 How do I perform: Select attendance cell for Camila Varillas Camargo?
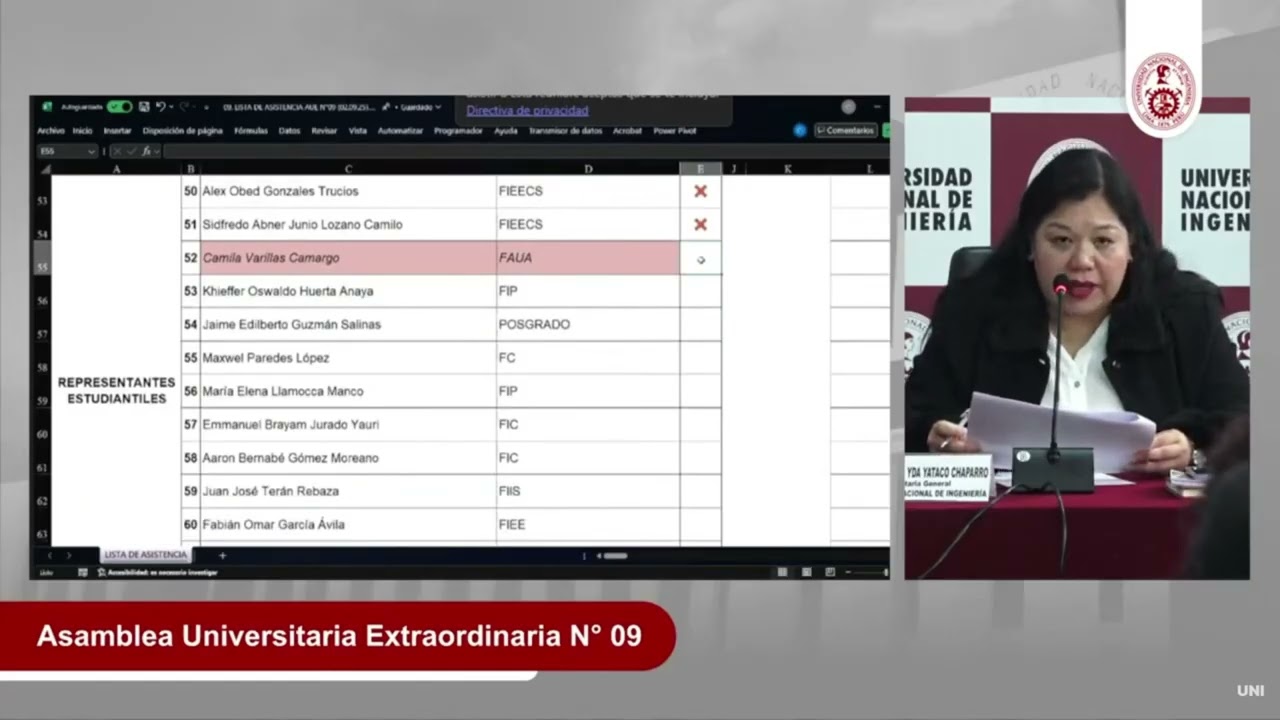(x=700, y=258)
